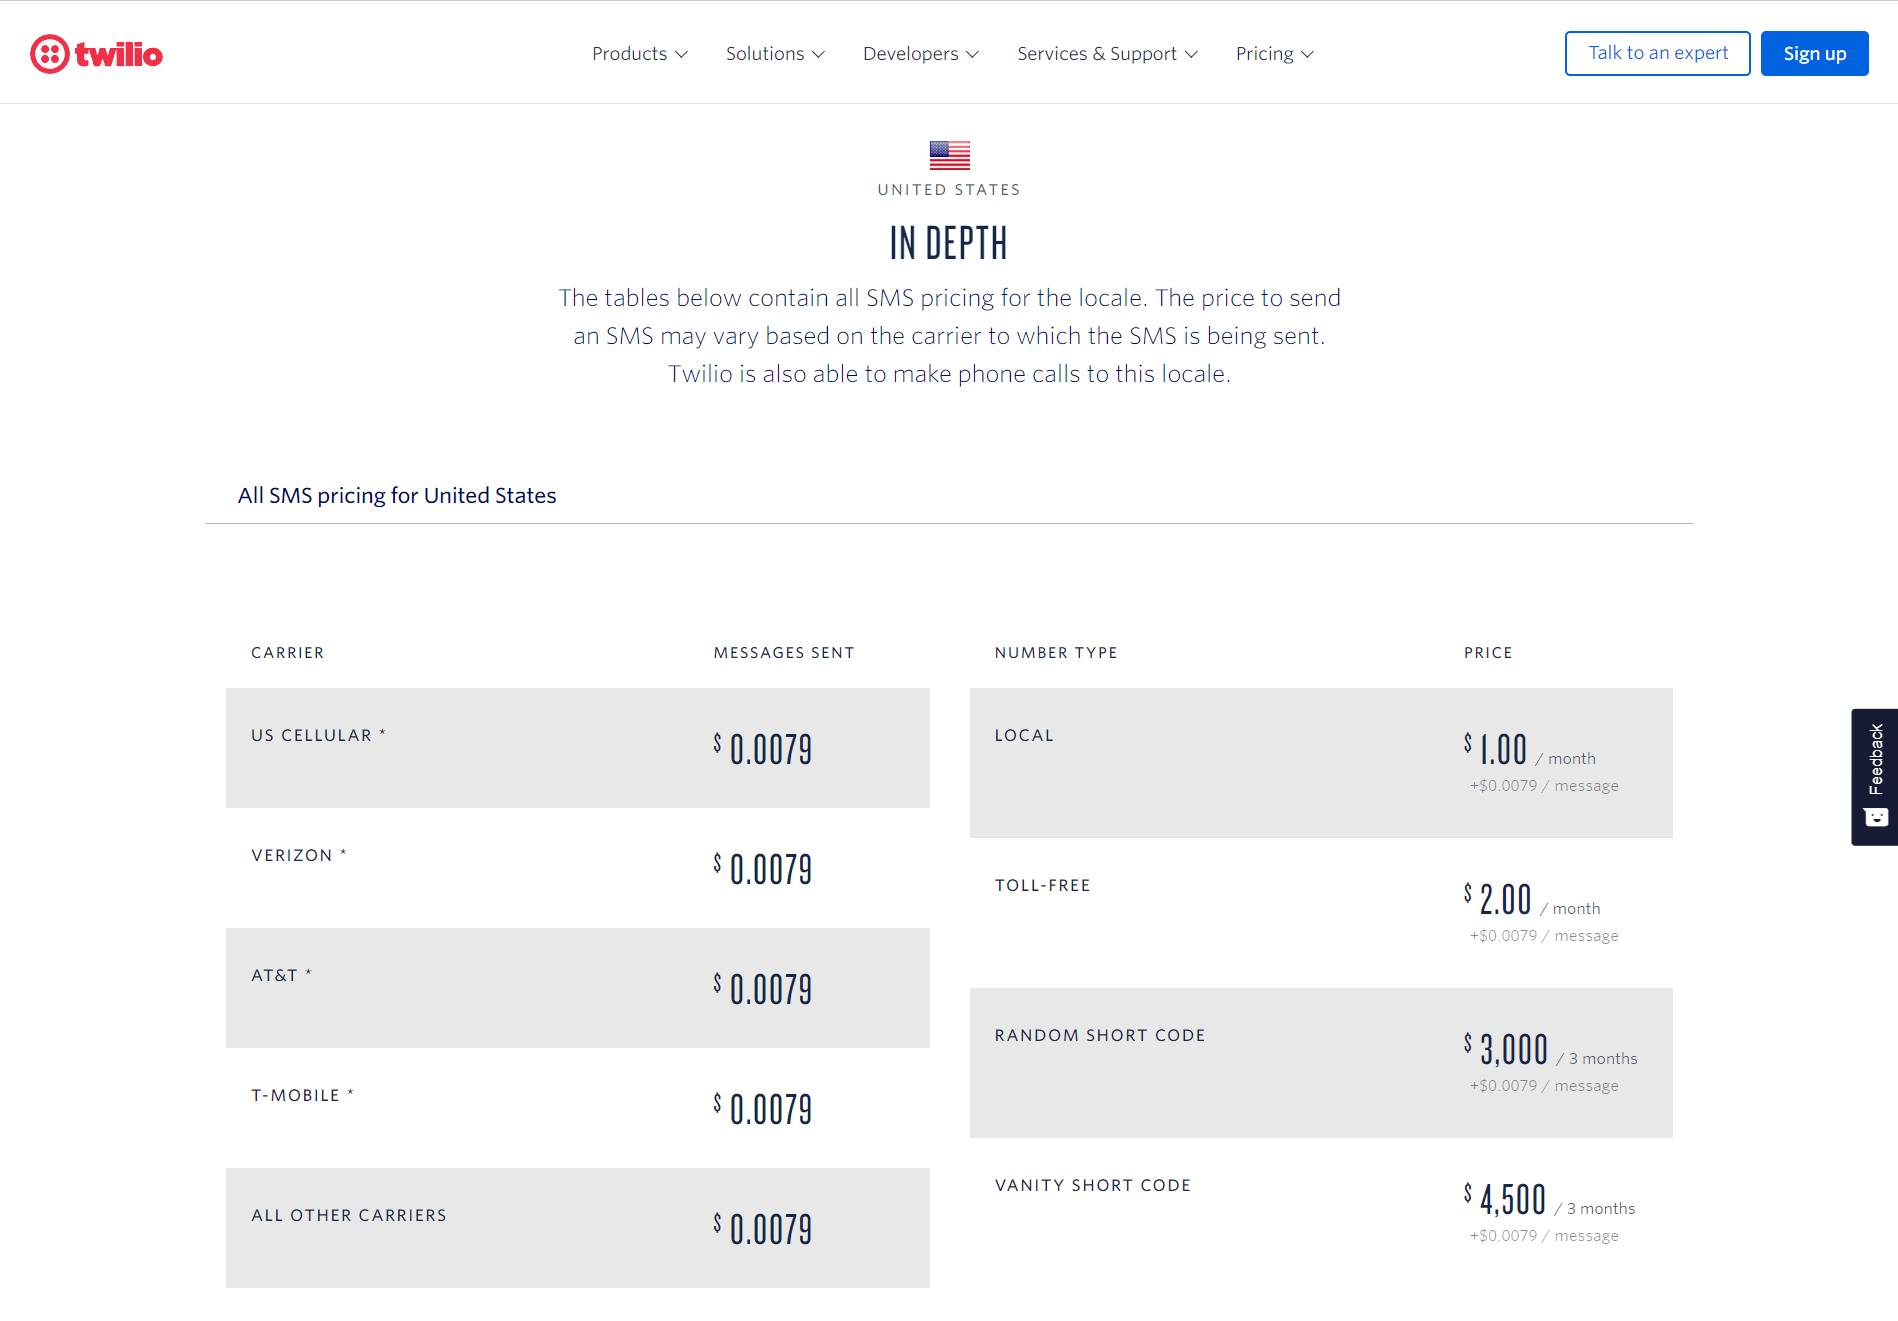Click the PRICE column header

click(1488, 652)
